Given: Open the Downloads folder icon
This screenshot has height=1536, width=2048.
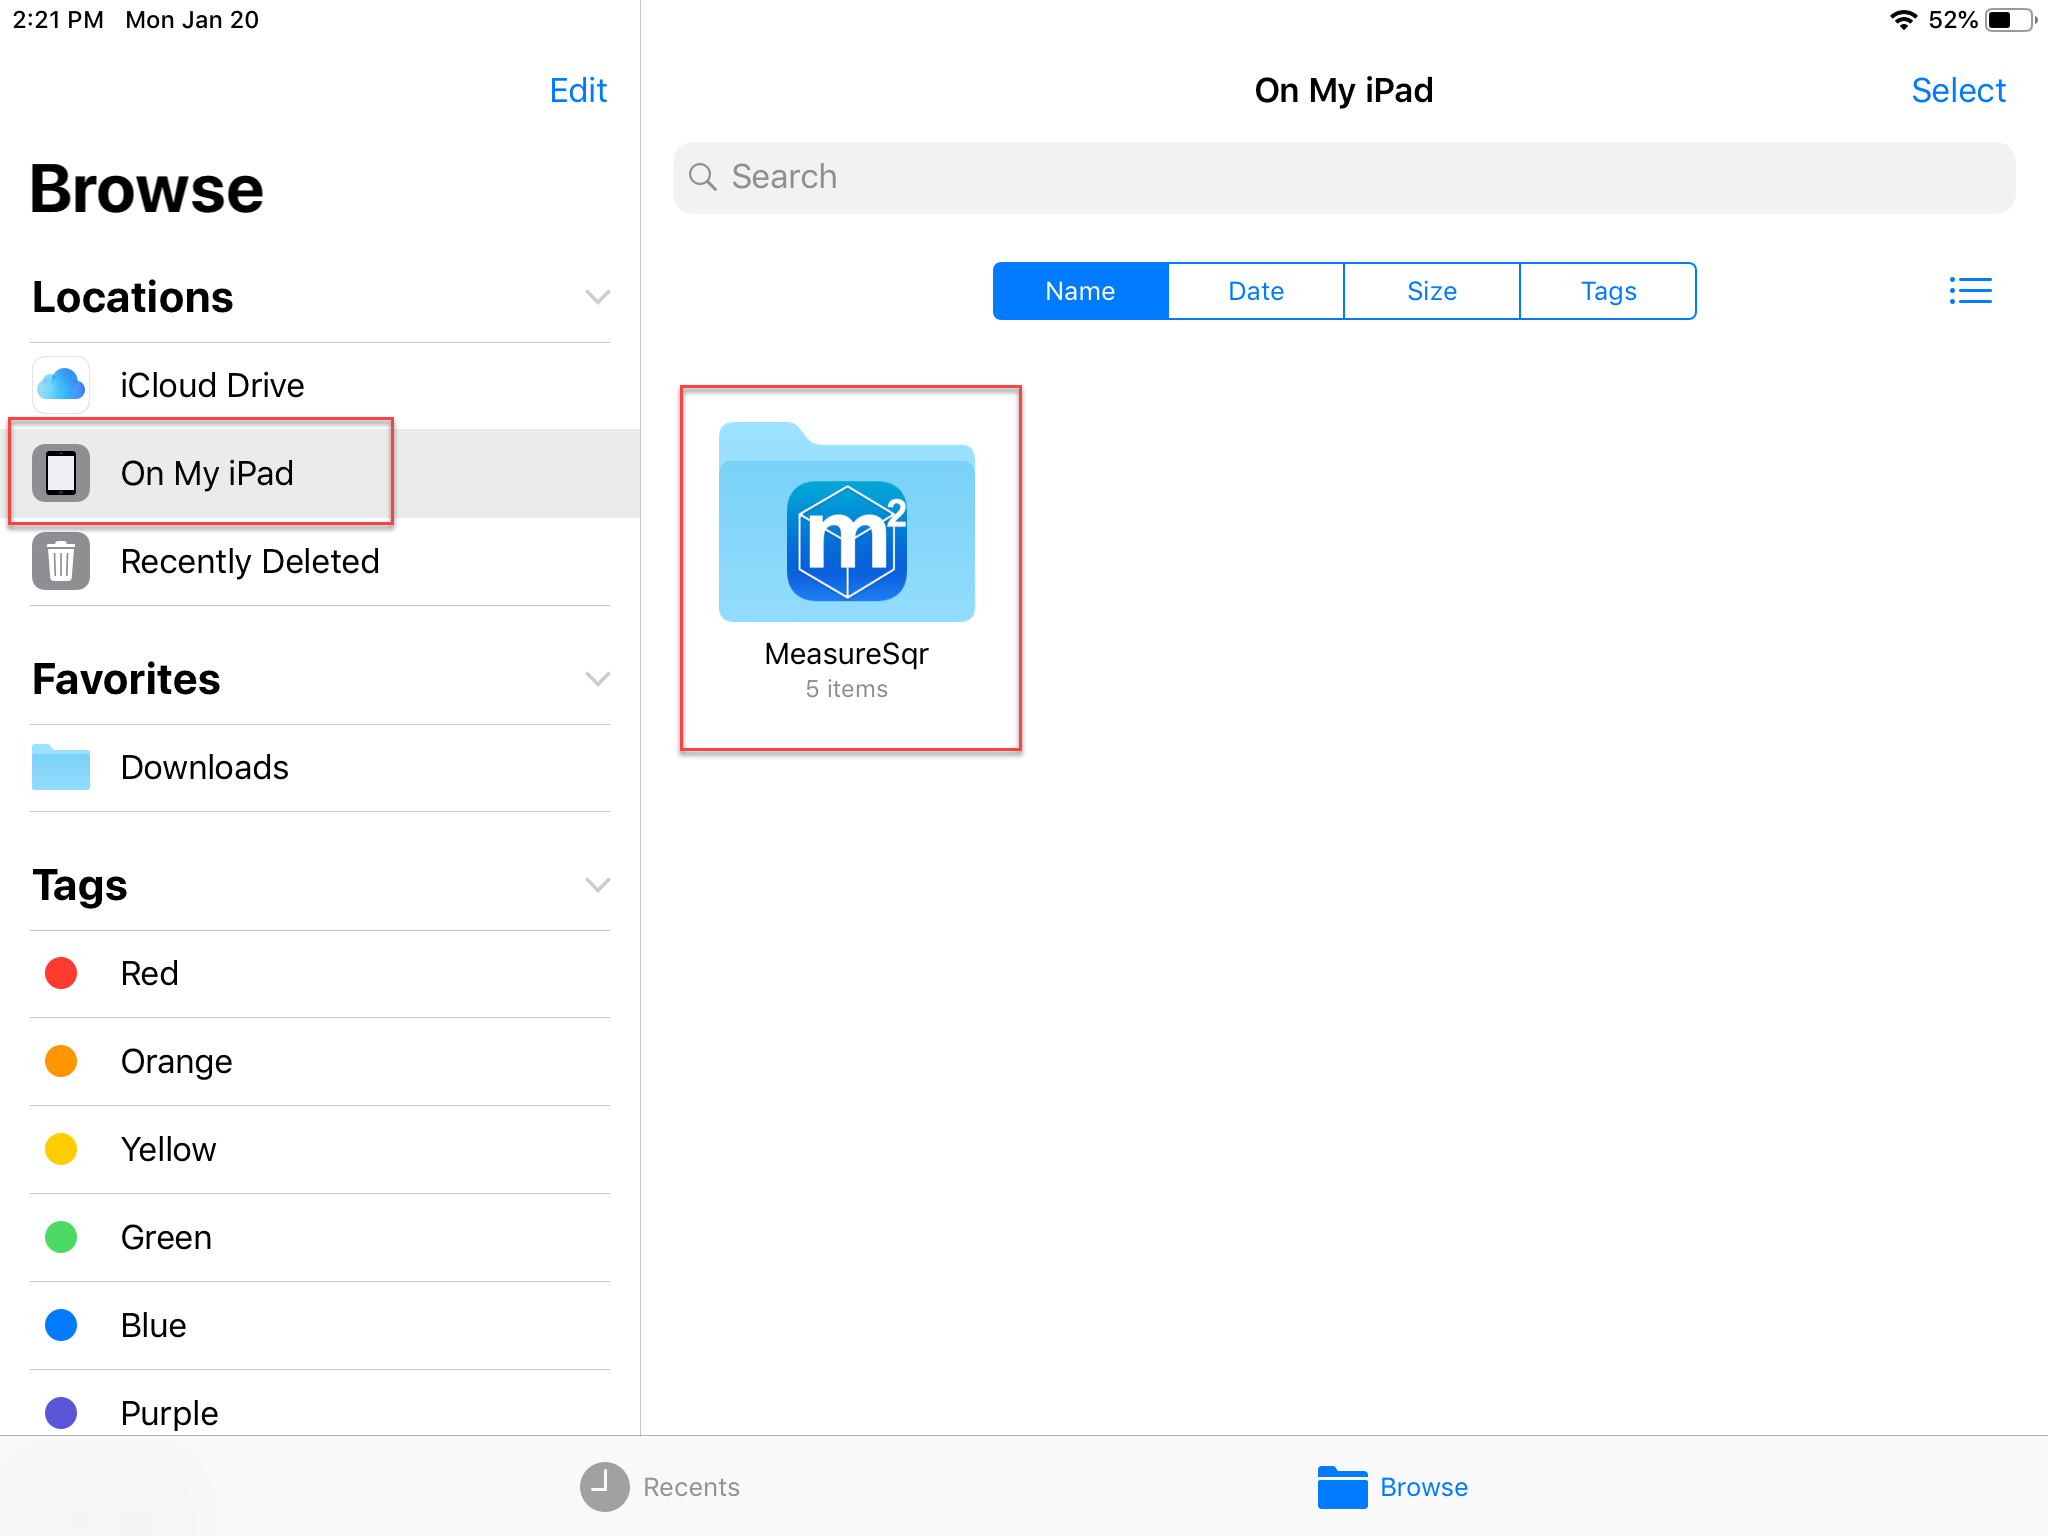Looking at the screenshot, I should tap(61, 767).
